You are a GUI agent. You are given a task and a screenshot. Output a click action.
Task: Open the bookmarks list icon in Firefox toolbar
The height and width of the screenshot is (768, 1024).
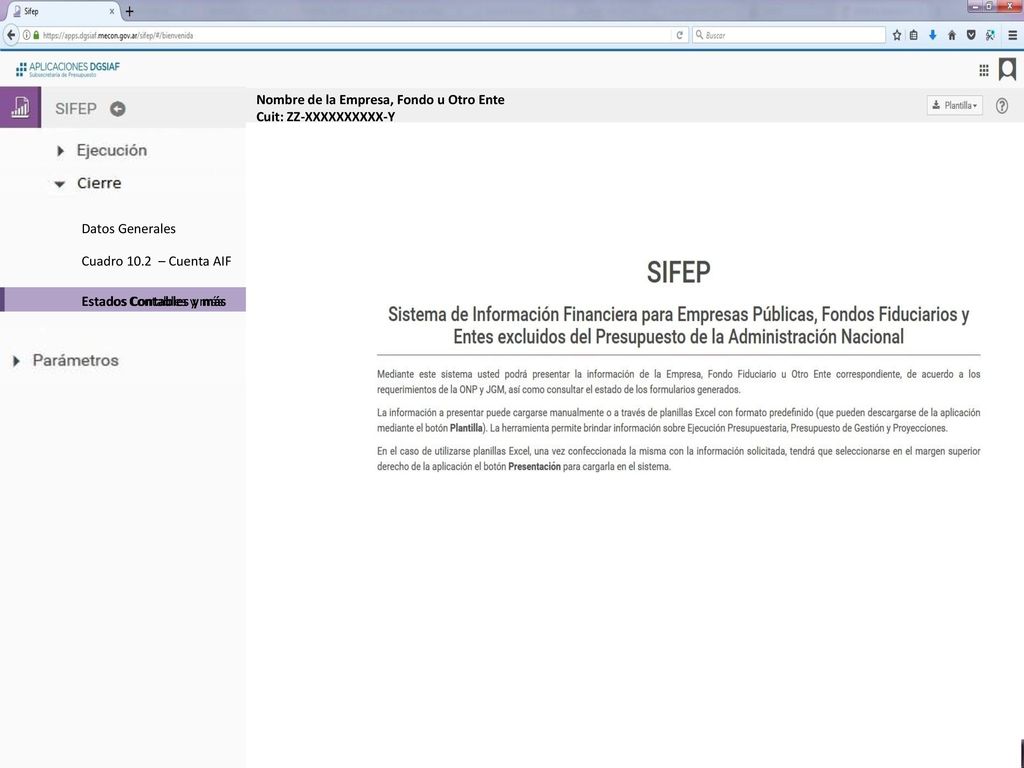click(914, 35)
